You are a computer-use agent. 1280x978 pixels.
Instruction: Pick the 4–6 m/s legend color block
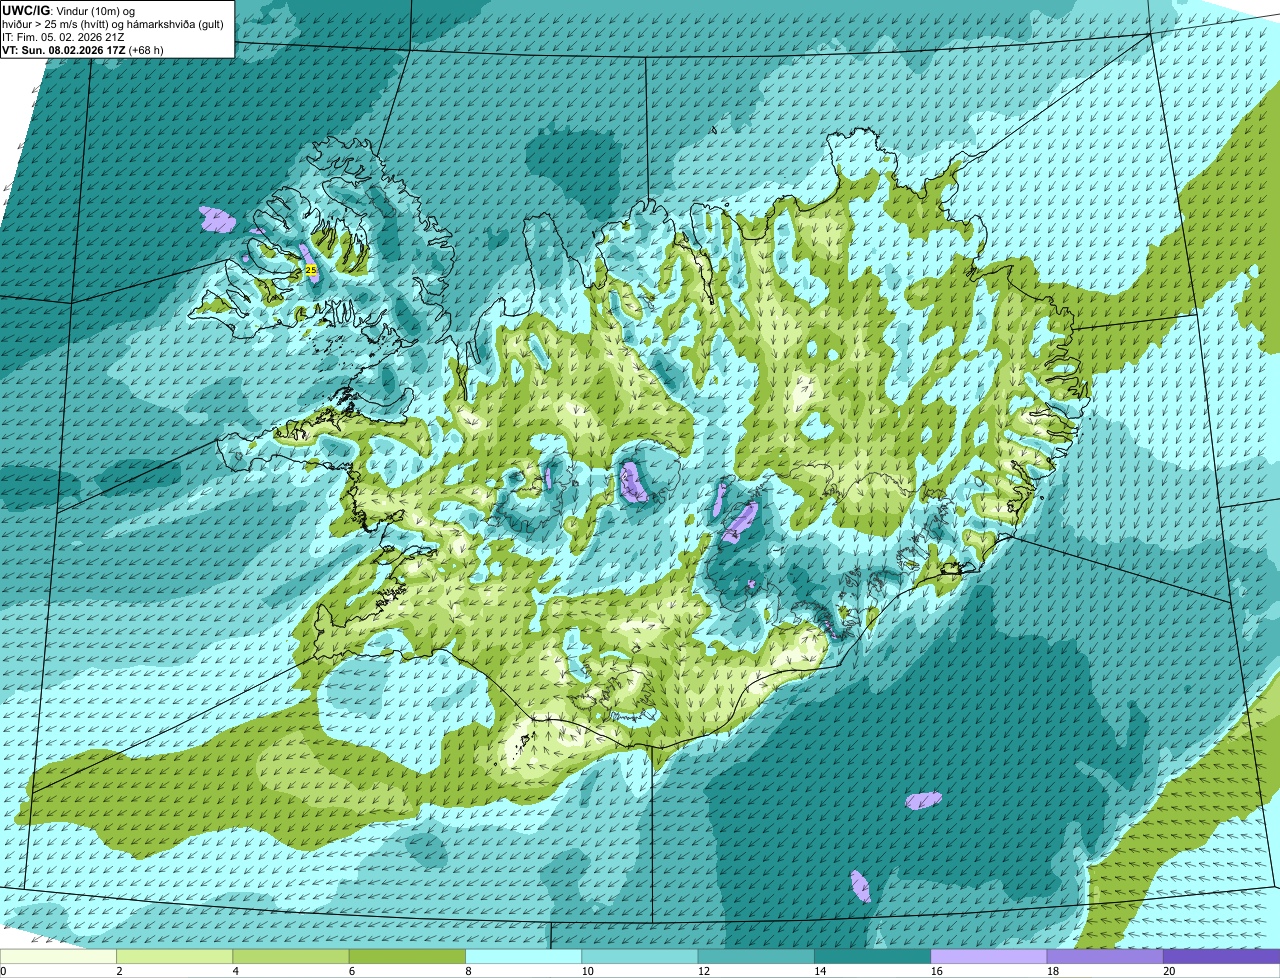tap(291, 956)
